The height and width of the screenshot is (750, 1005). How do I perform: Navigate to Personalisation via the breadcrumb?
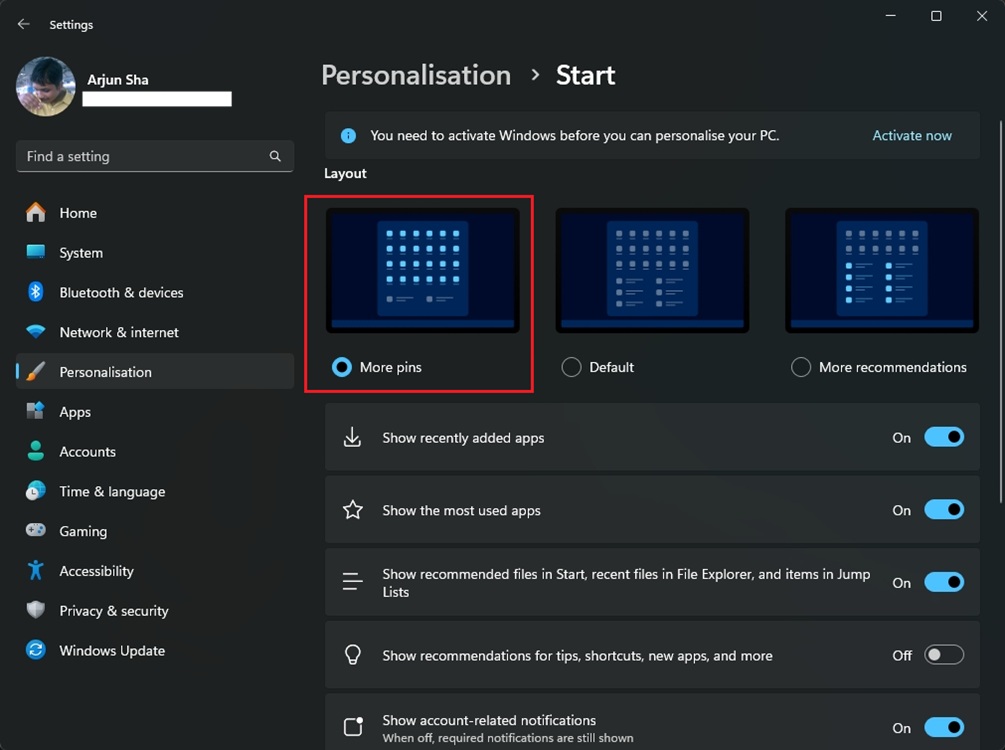[416, 74]
